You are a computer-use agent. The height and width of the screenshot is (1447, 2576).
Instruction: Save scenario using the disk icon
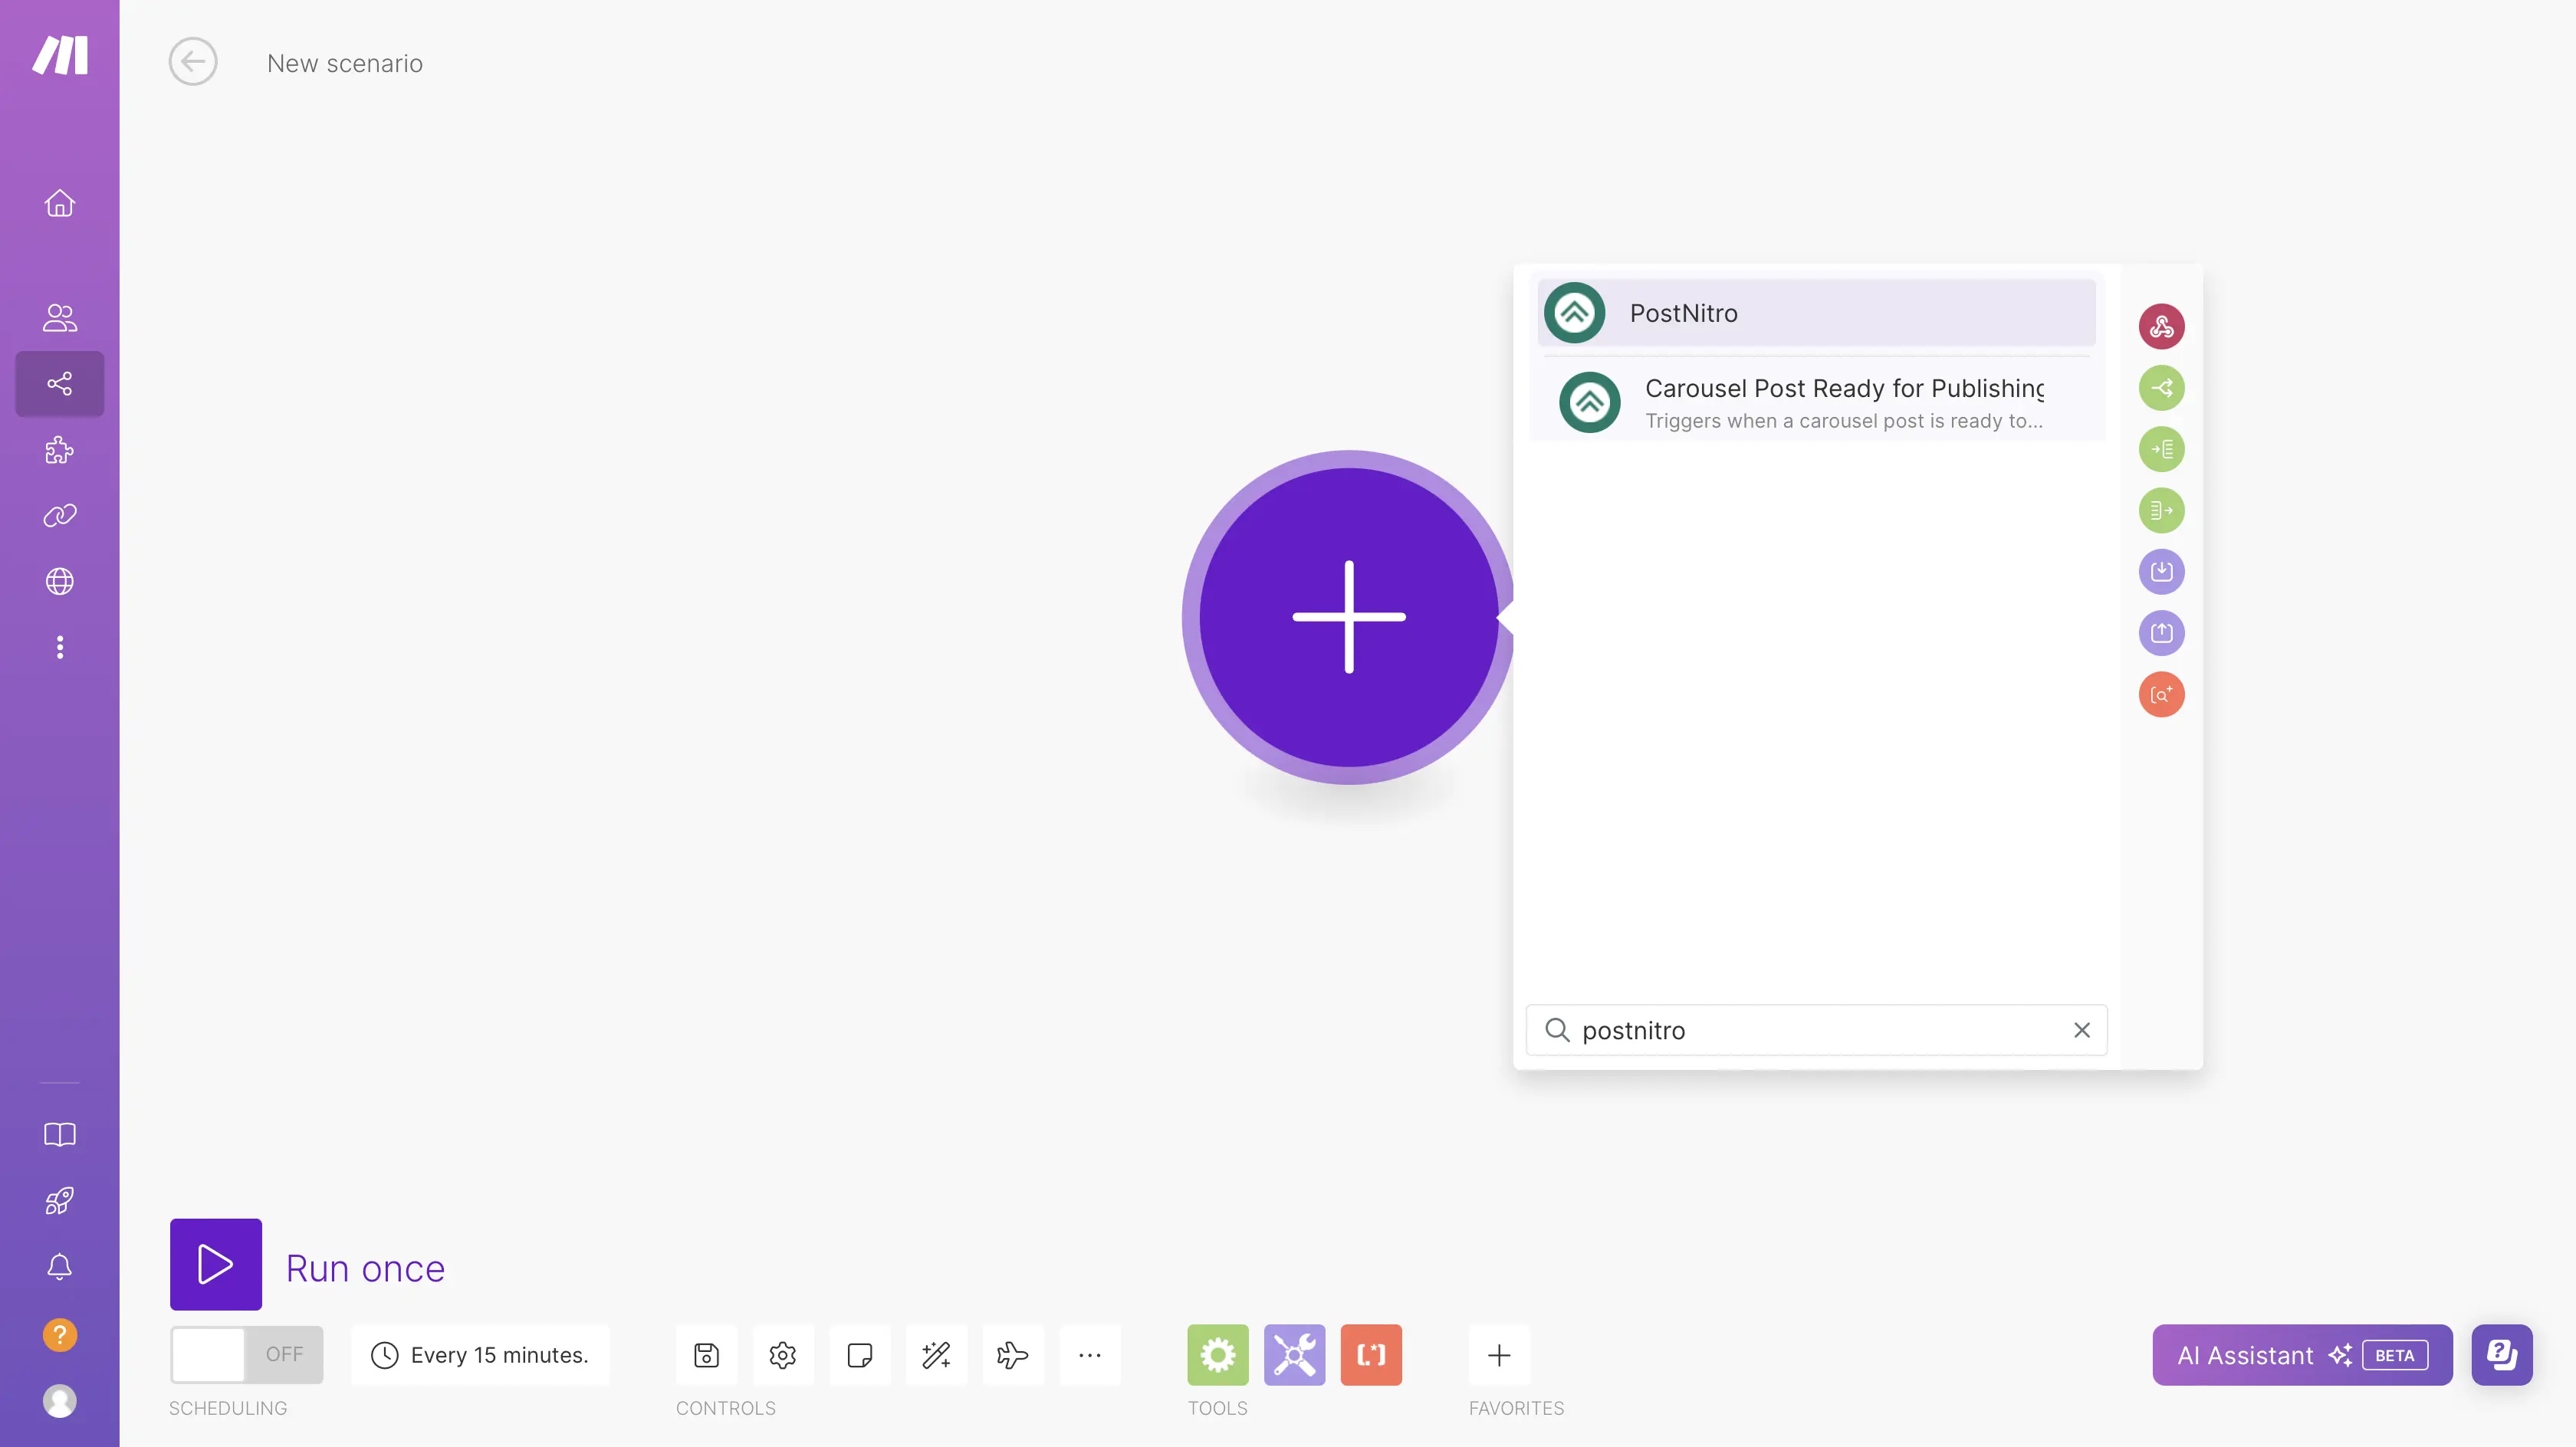(706, 1355)
